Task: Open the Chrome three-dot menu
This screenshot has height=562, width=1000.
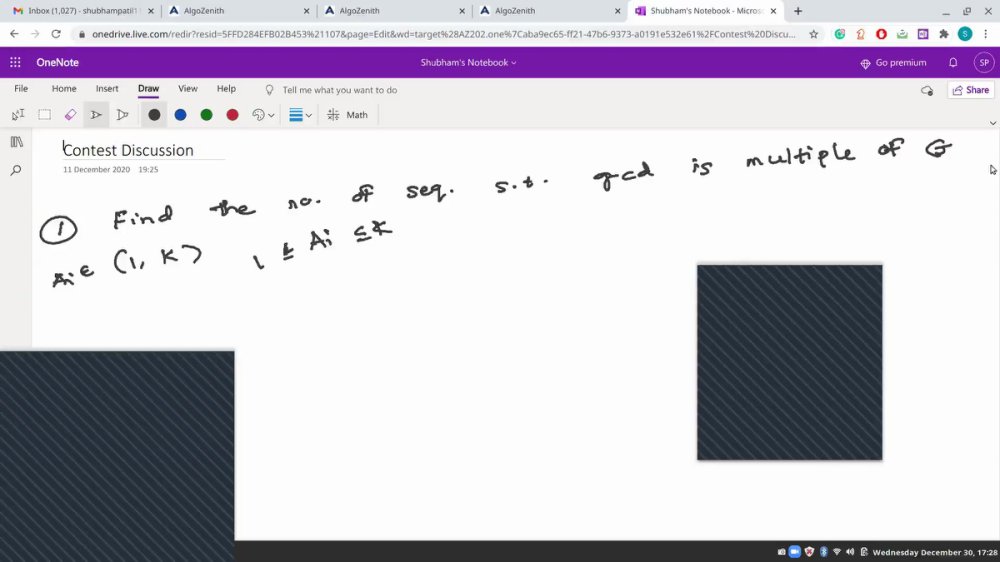Action: (x=986, y=34)
